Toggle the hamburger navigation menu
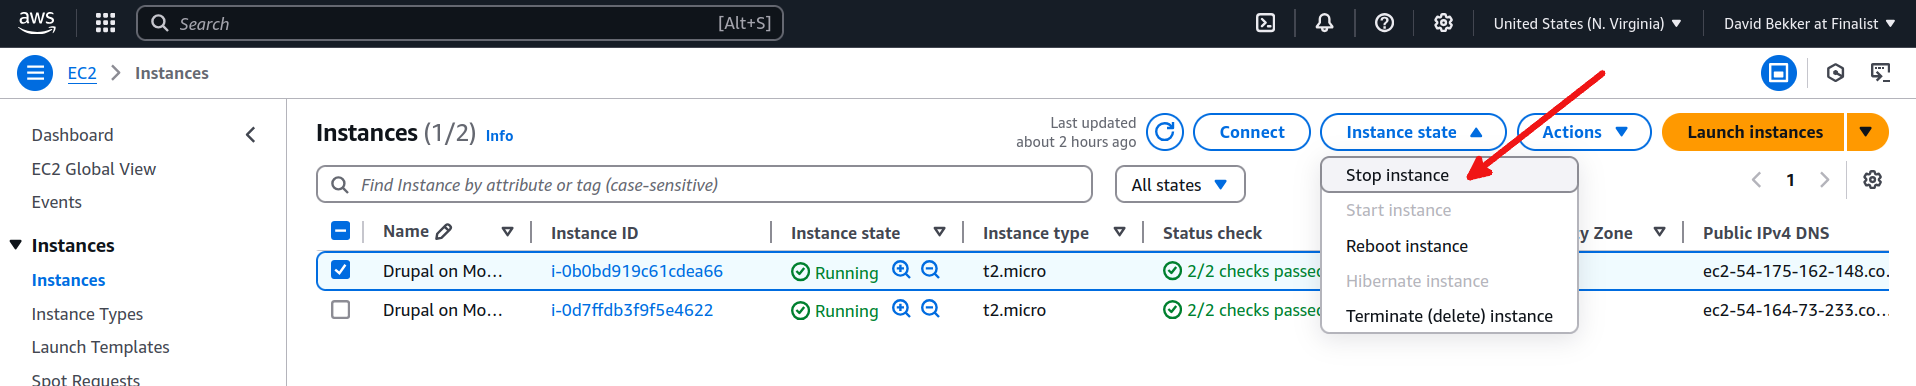The image size is (1916, 386). tap(35, 73)
